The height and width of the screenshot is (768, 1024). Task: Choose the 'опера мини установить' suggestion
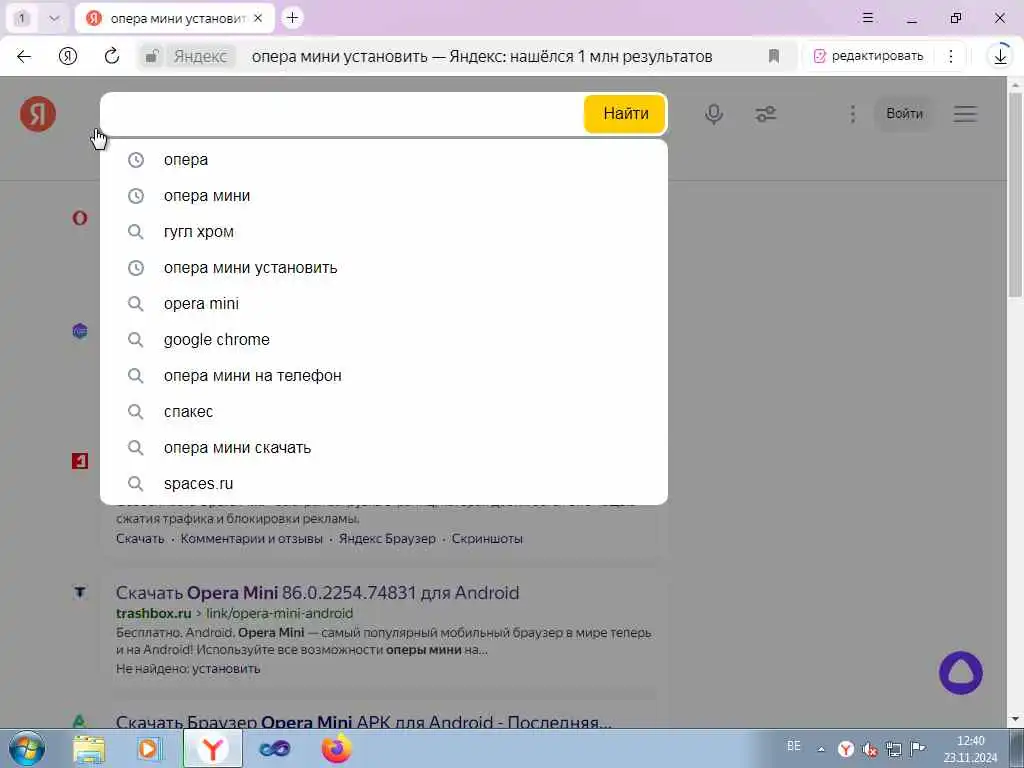[384, 268]
